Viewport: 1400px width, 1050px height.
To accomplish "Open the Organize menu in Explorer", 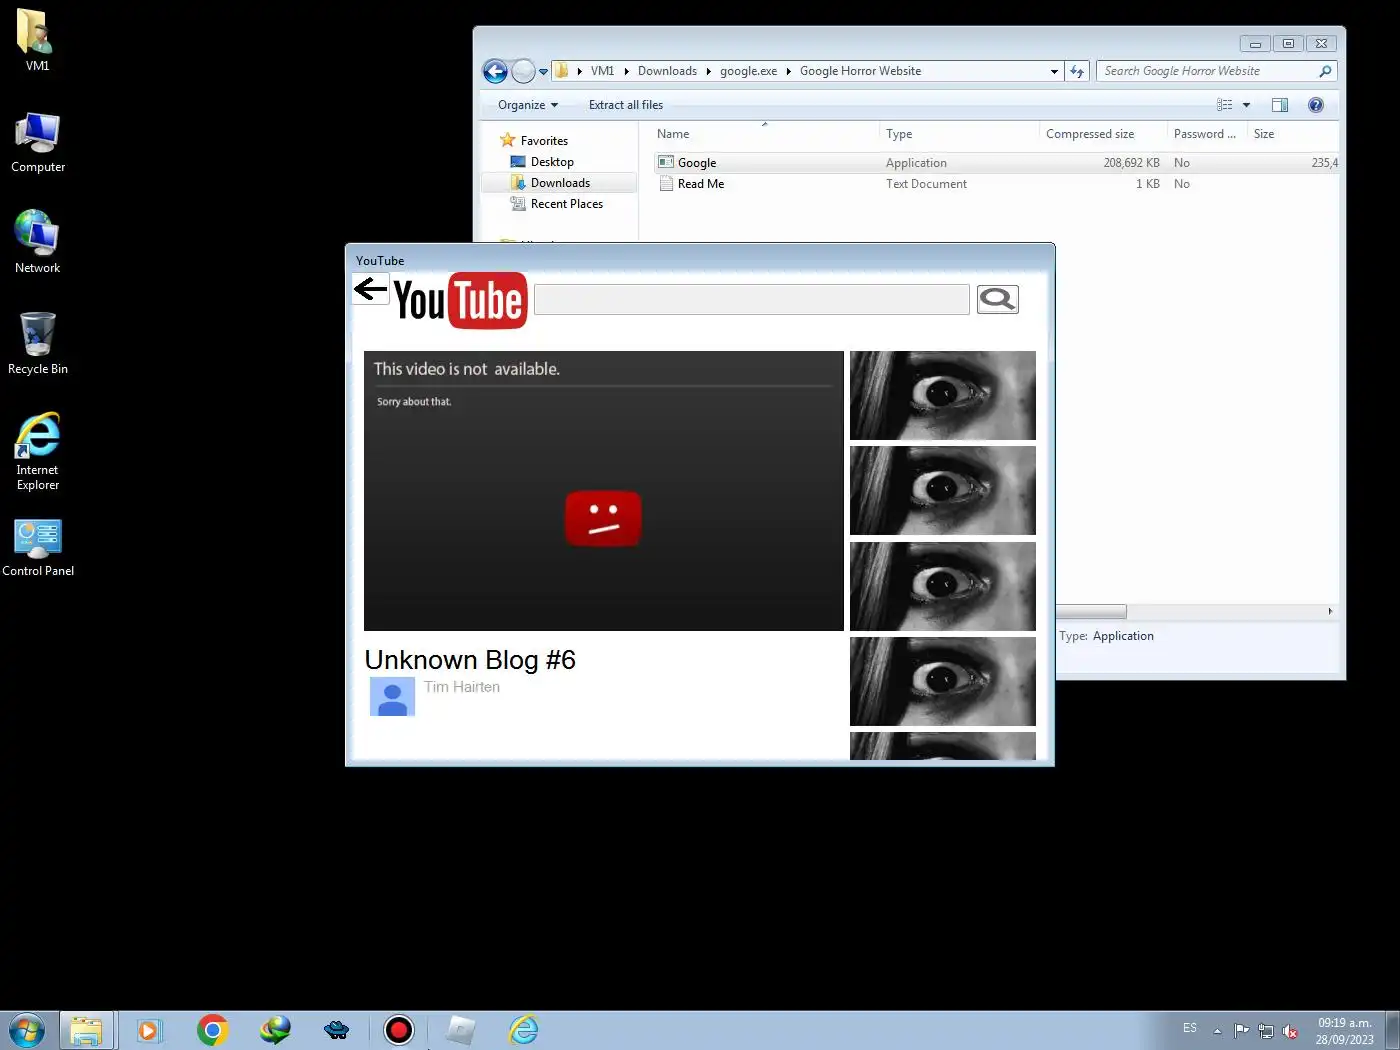I will tap(528, 105).
